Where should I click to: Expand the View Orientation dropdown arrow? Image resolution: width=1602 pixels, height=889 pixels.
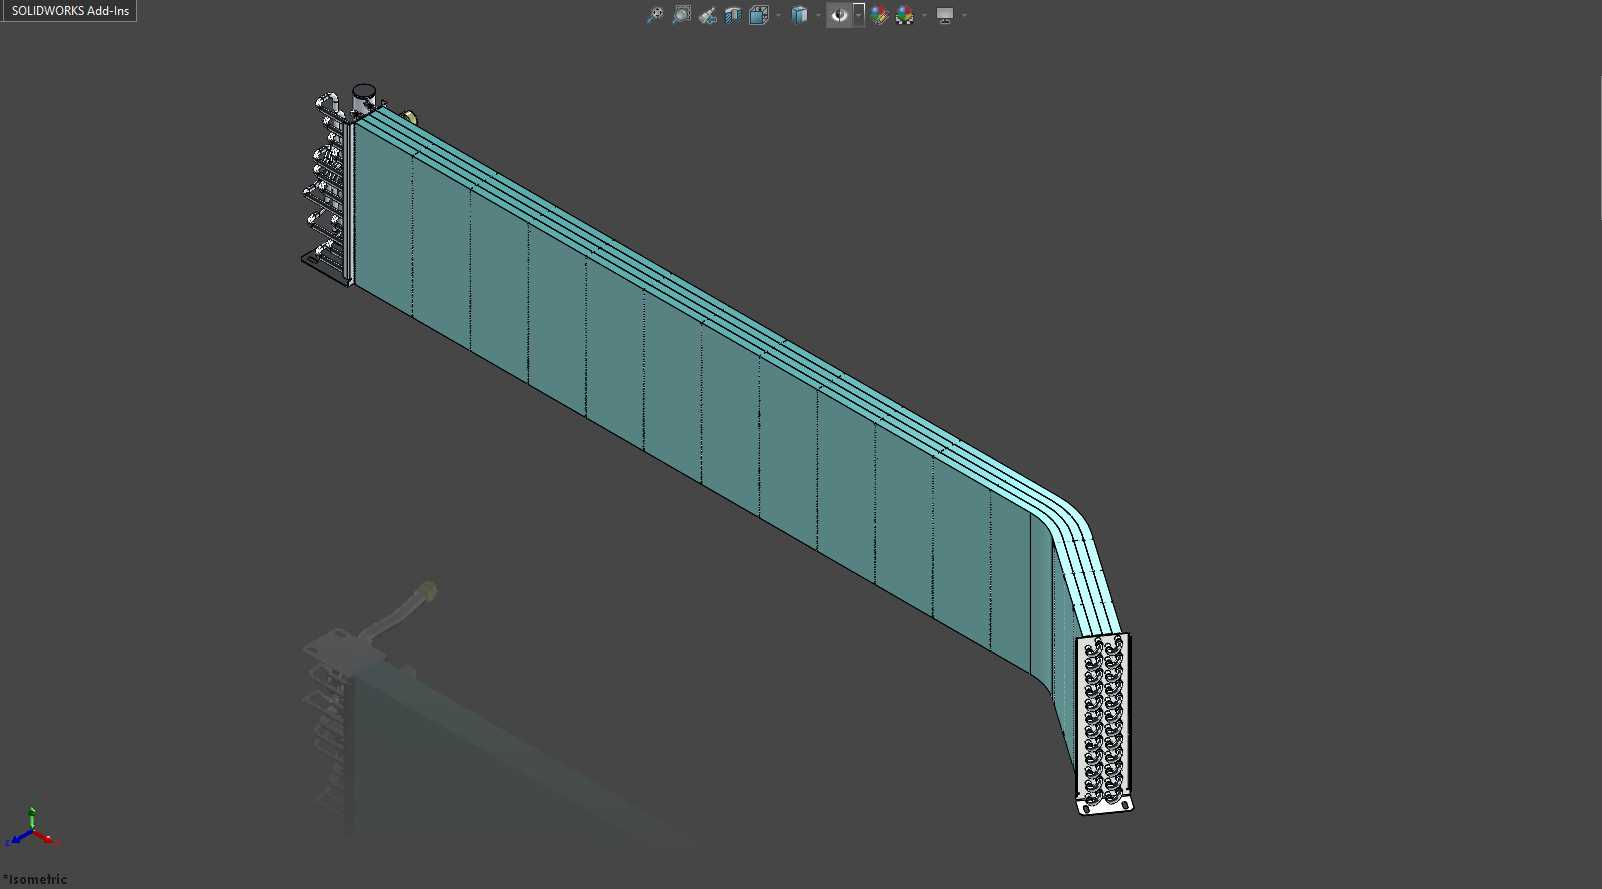(778, 15)
